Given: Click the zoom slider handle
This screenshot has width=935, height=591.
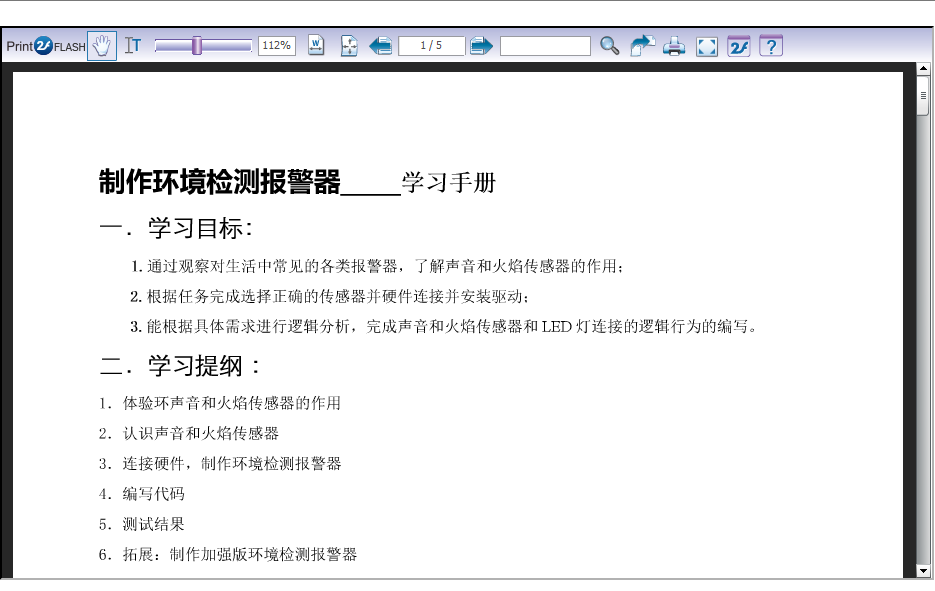Looking at the screenshot, I should (197, 45).
